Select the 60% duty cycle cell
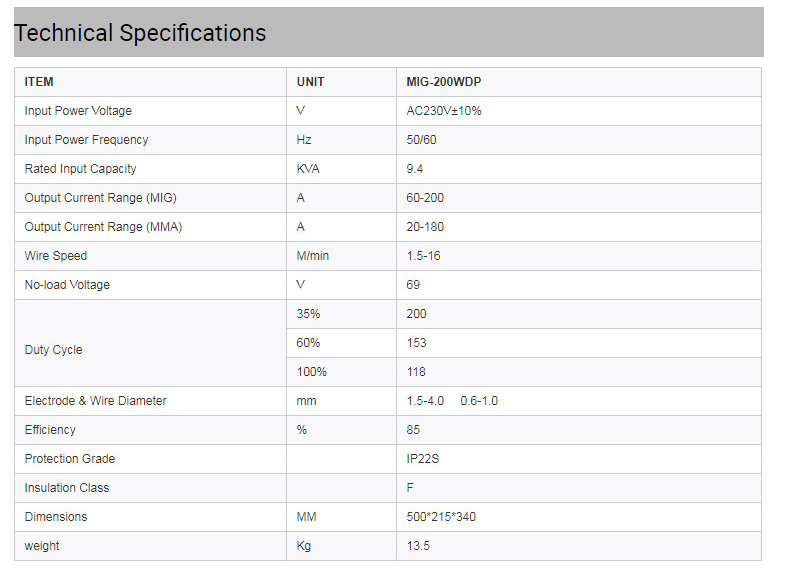Image resolution: width=785 pixels, height=568 pixels. (311, 343)
